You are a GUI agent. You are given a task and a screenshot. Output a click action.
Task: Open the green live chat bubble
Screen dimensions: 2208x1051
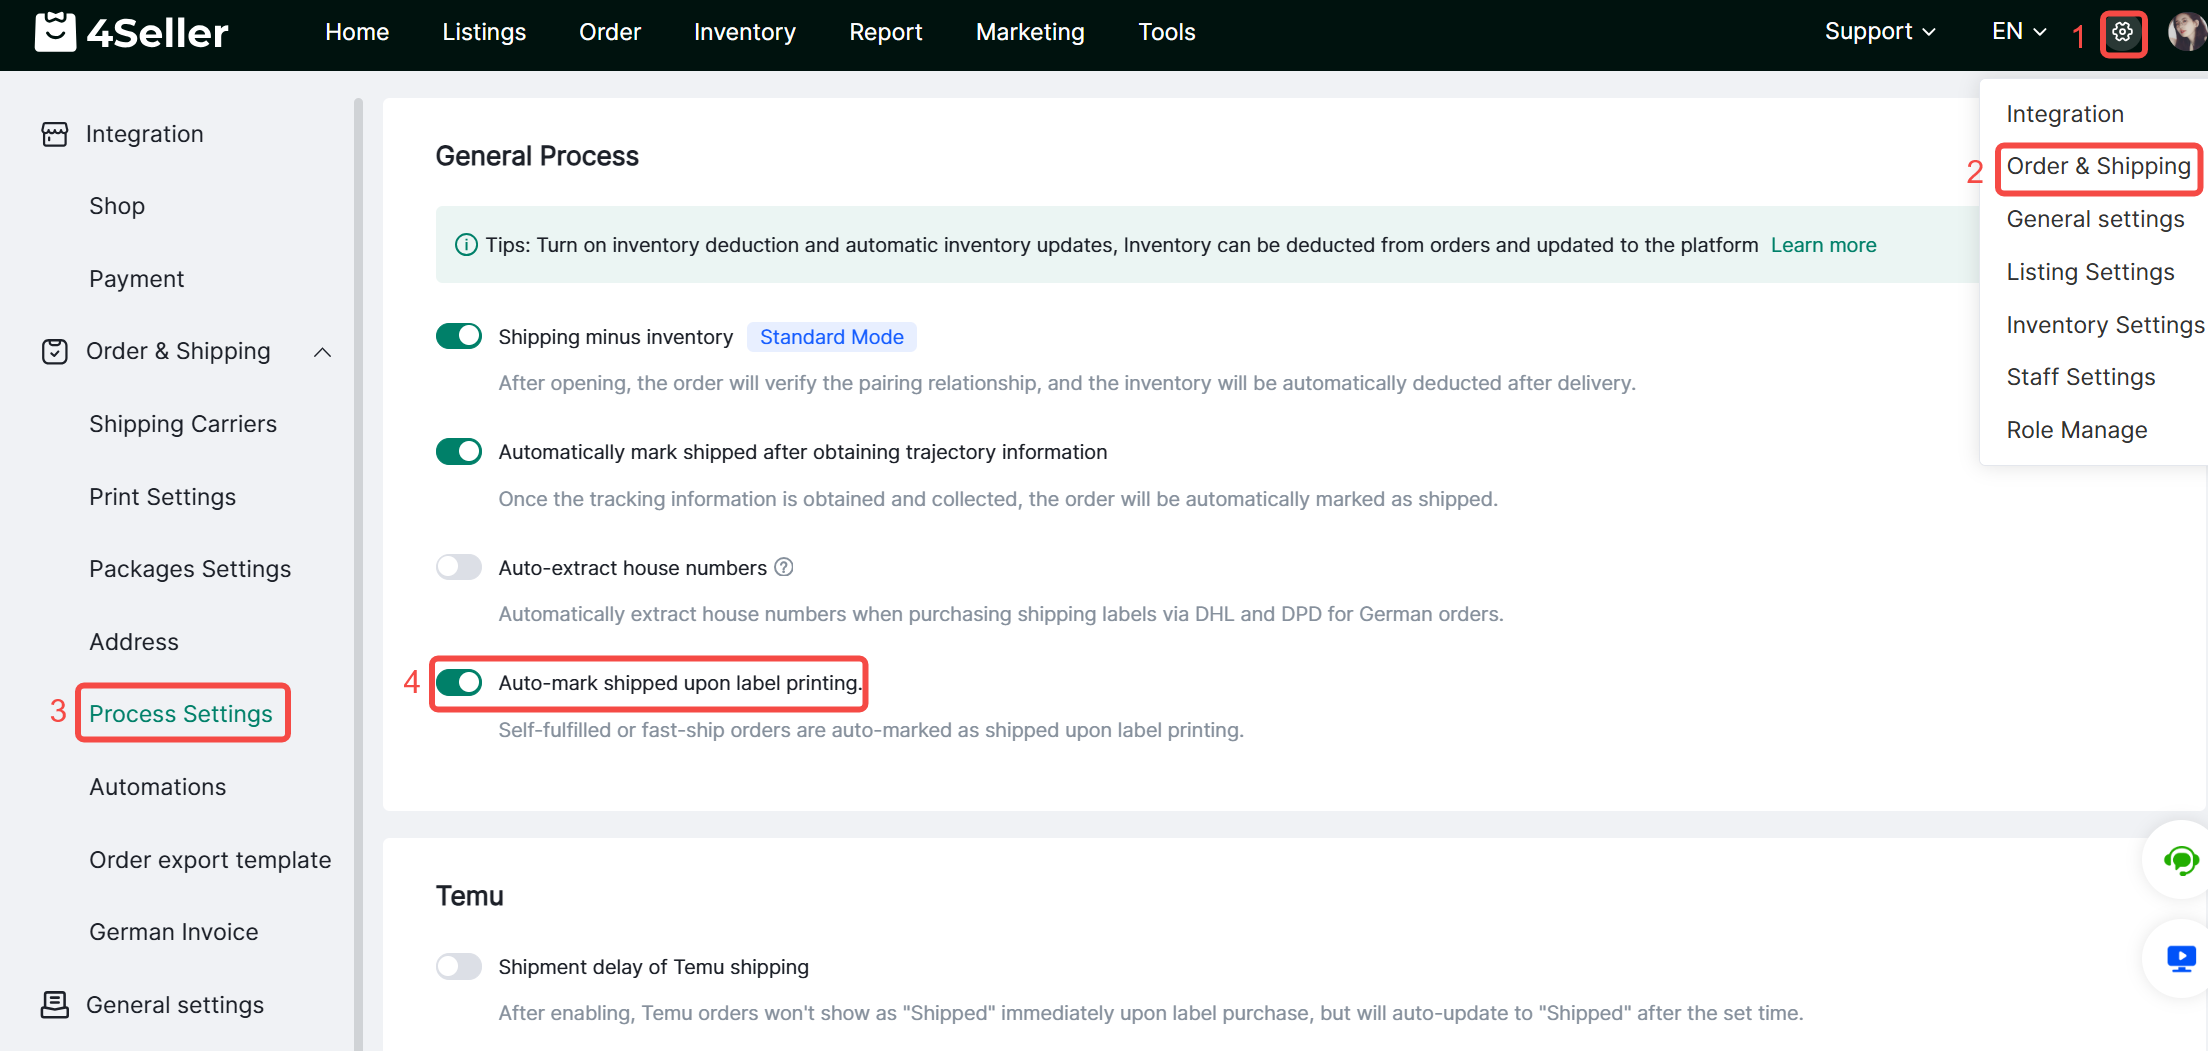click(x=2179, y=860)
